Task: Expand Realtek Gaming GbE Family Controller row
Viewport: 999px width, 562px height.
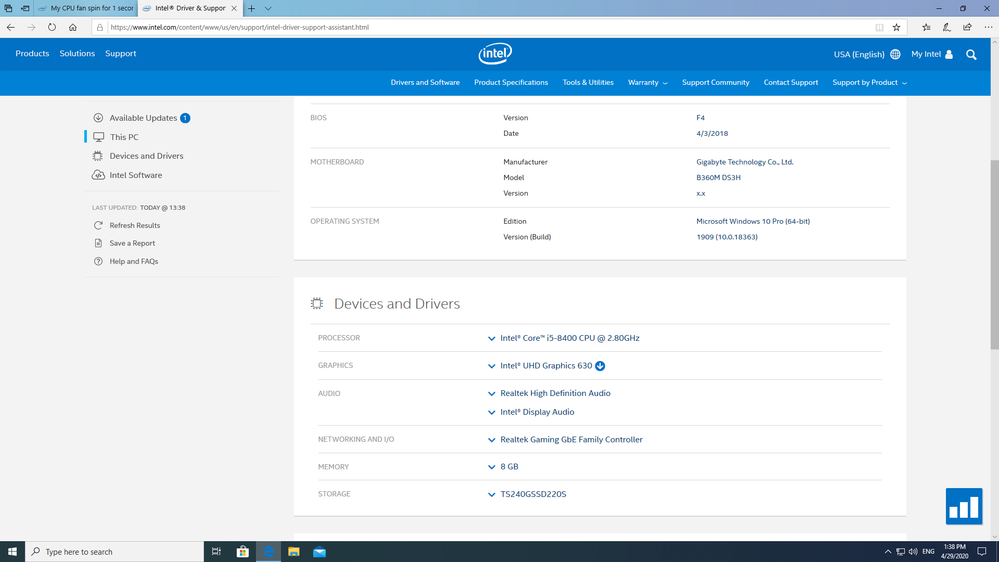Action: pyautogui.click(x=491, y=440)
